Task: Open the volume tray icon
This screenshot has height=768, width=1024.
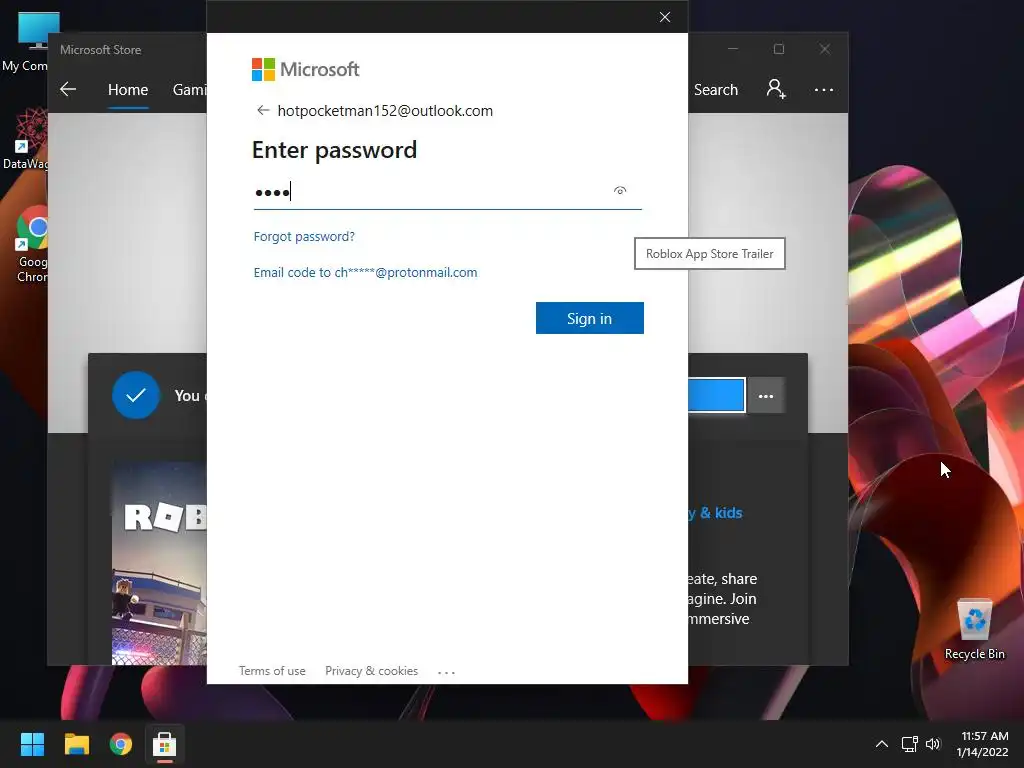Action: tap(933, 744)
